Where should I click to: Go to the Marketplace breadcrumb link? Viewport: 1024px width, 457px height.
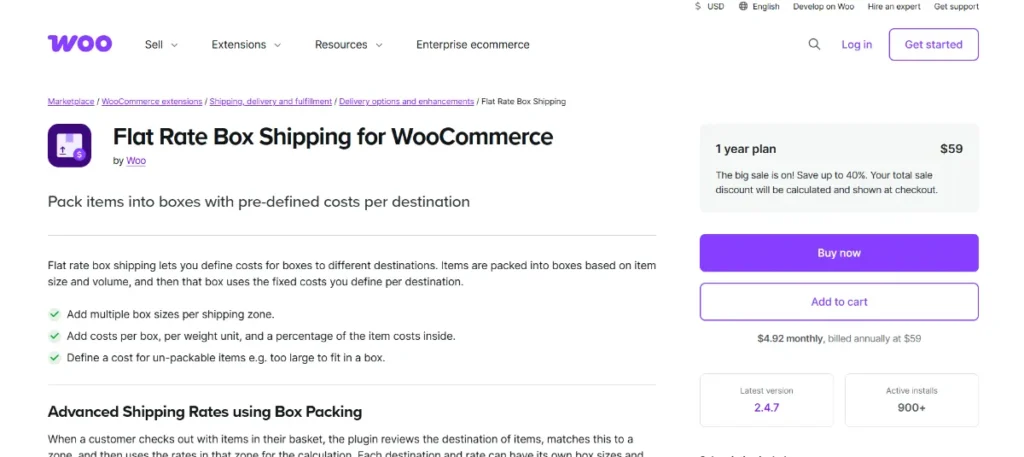(71, 101)
